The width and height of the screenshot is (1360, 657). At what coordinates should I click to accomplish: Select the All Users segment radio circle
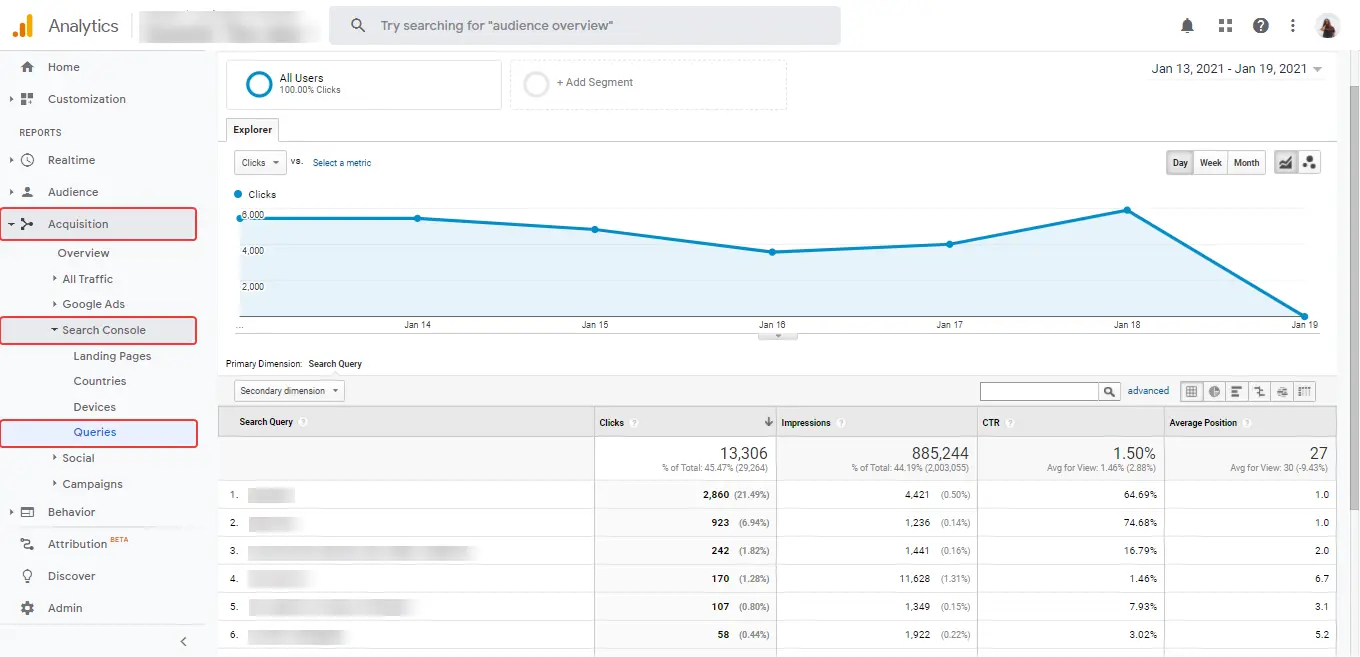point(259,84)
